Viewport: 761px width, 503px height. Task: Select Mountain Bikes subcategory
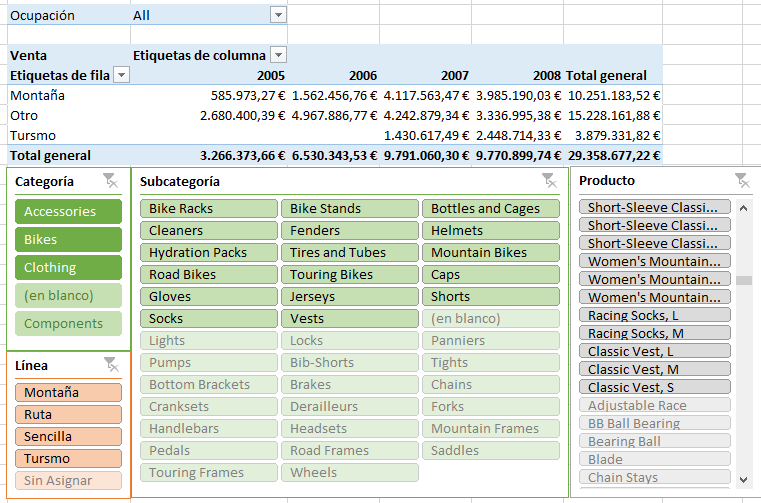point(491,252)
